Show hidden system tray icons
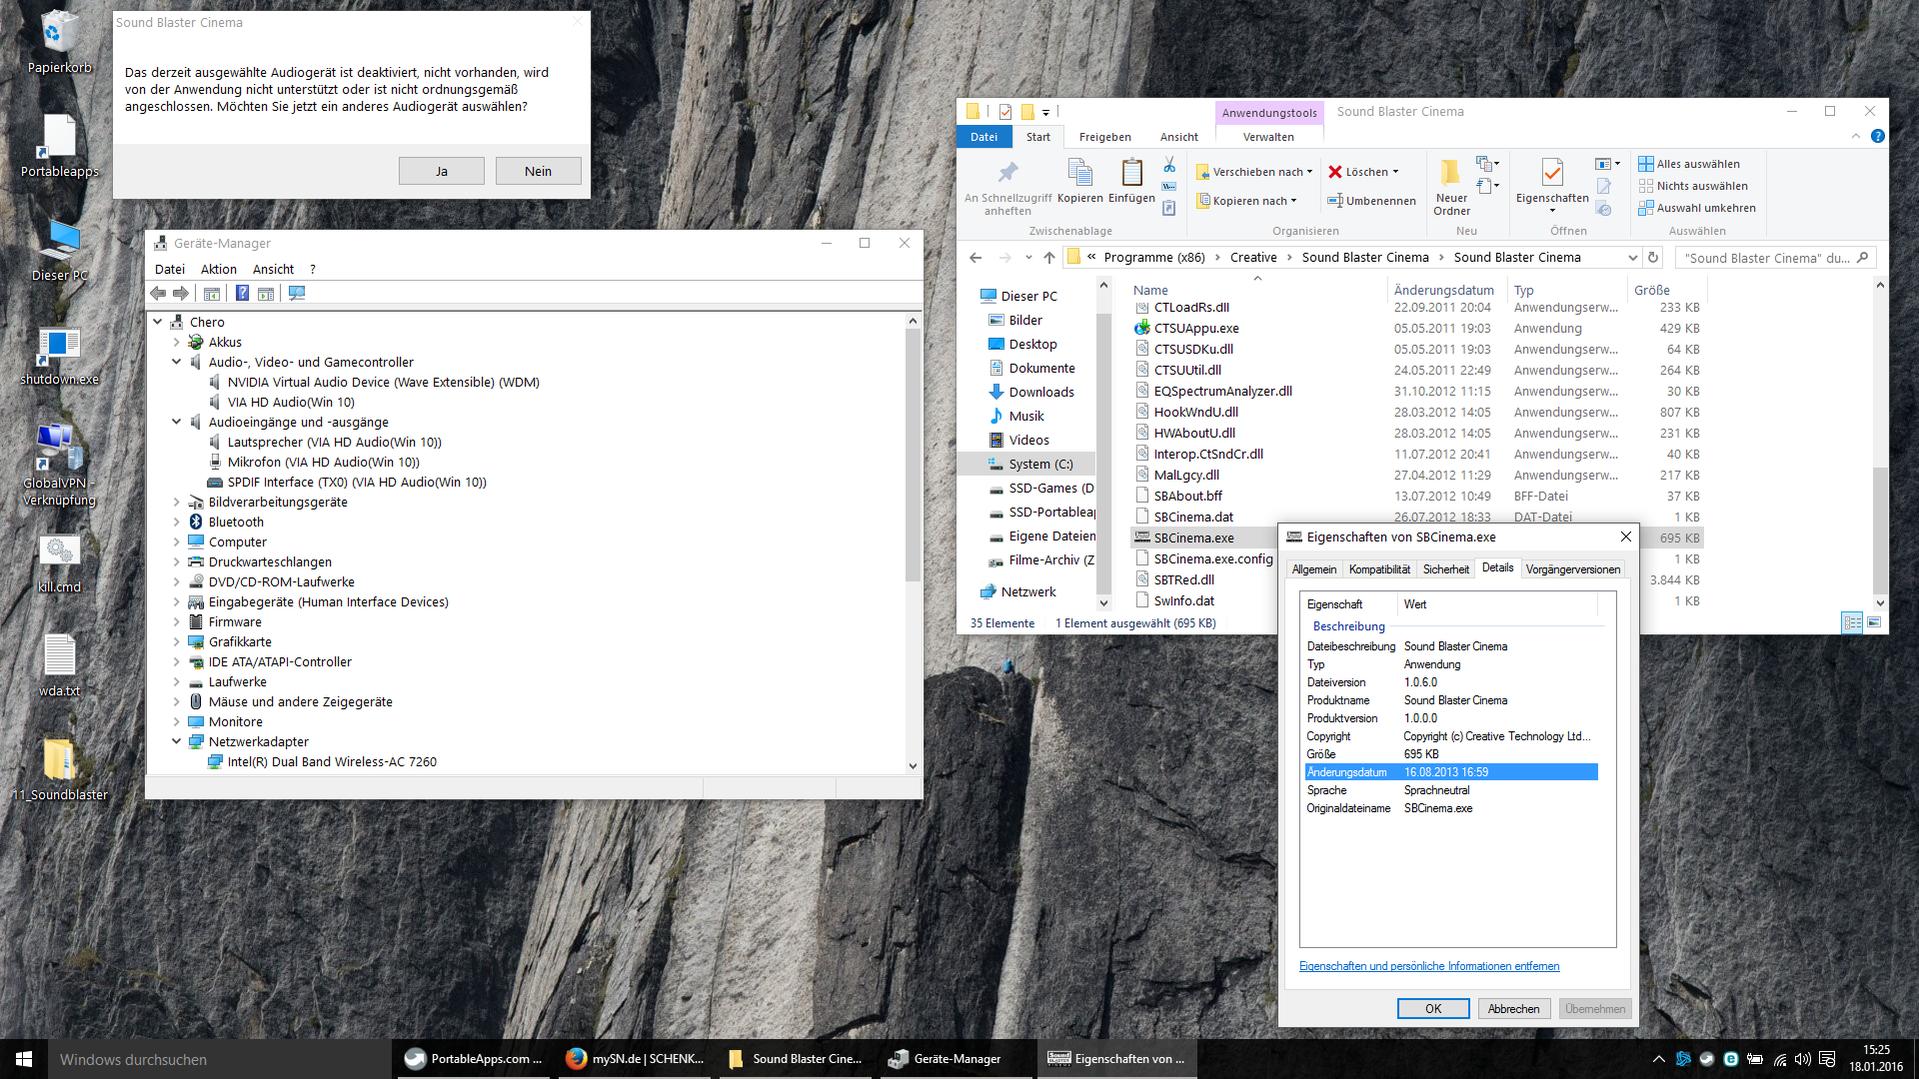The height and width of the screenshot is (1079, 1919). click(x=1658, y=1059)
